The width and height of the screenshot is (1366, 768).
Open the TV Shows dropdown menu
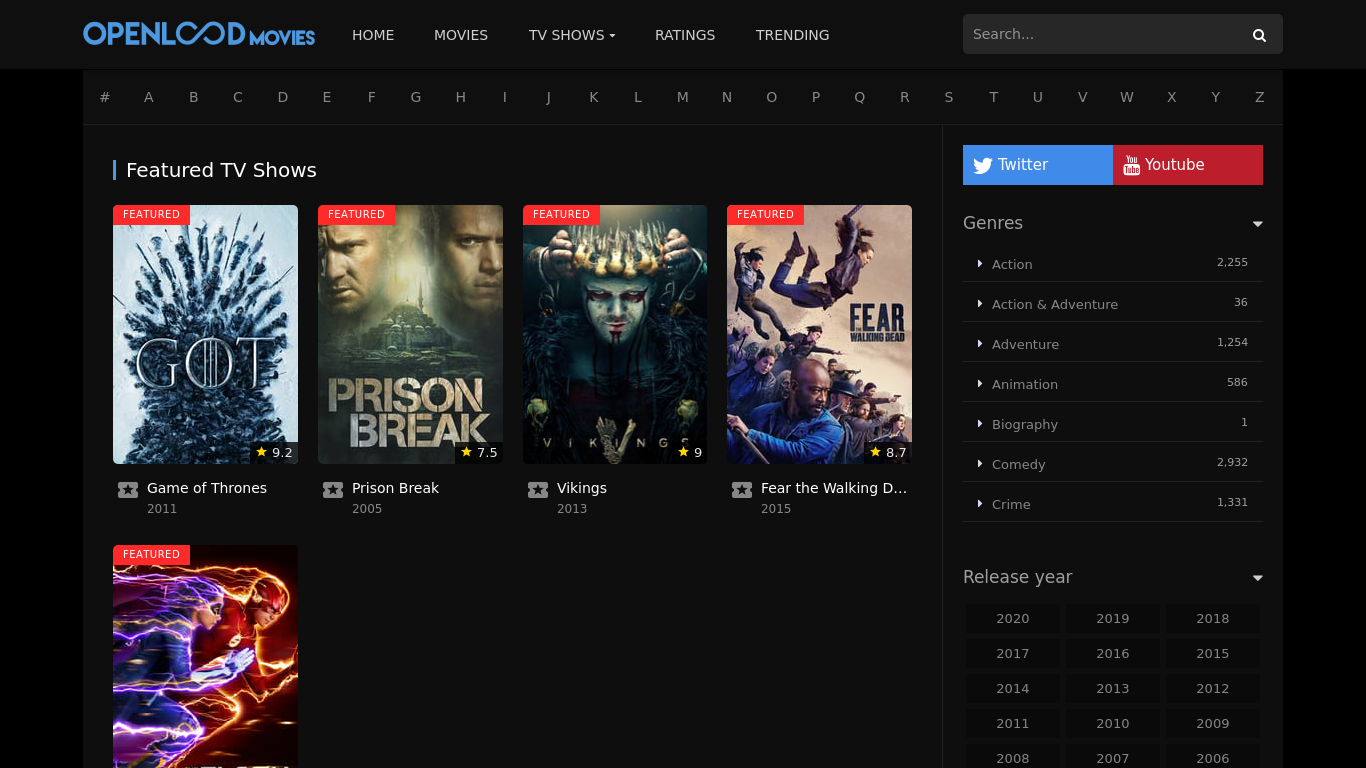click(572, 35)
